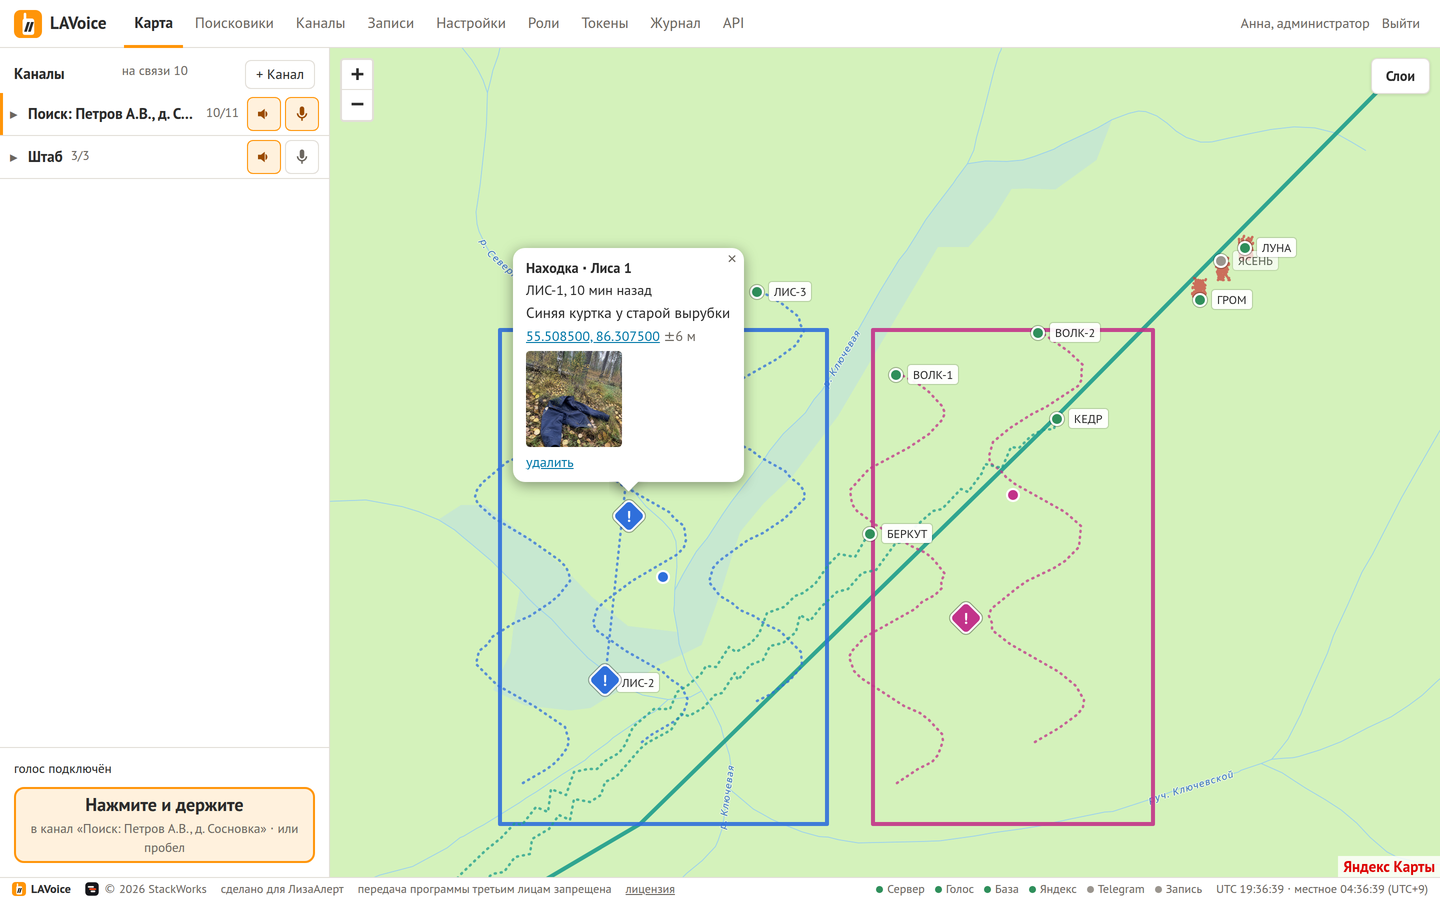
Task: Toggle microphone for Штаб channel
Action: 302,157
